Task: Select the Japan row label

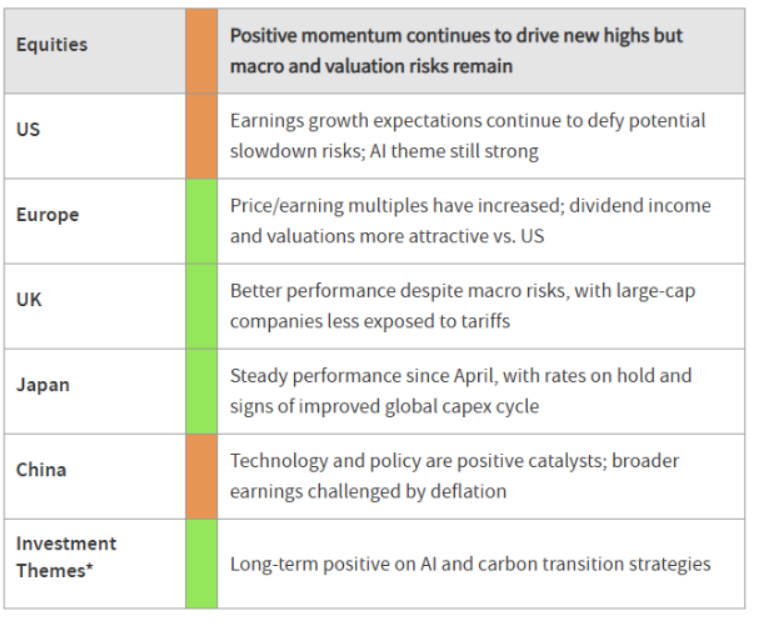Action: tap(43, 385)
